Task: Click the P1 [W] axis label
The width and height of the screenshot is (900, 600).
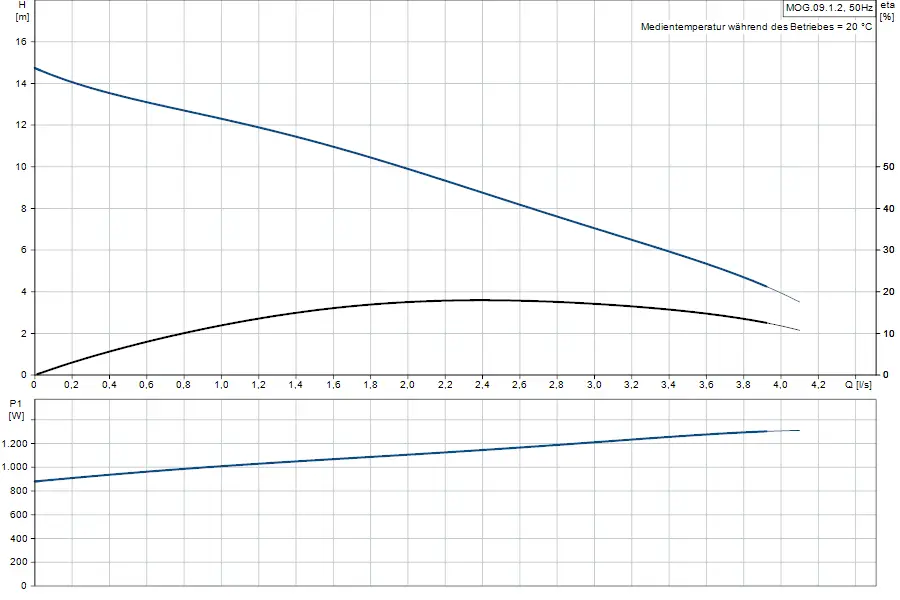Action: click(x=16, y=410)
